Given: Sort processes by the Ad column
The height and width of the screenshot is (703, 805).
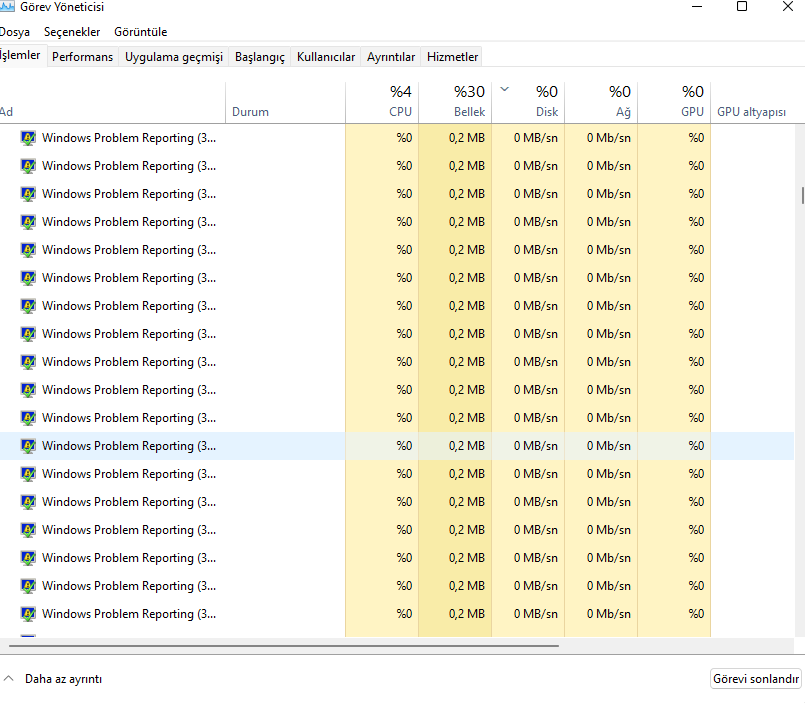Looking at the screenshot, I should (112, 103).
